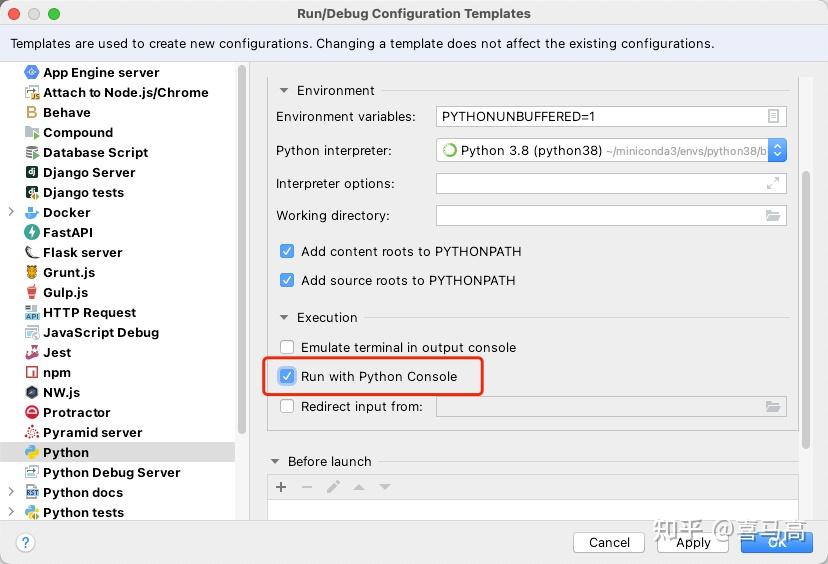The image size is (828, 564).
Task: Open the help question mark button
Action: coord(26,542)
